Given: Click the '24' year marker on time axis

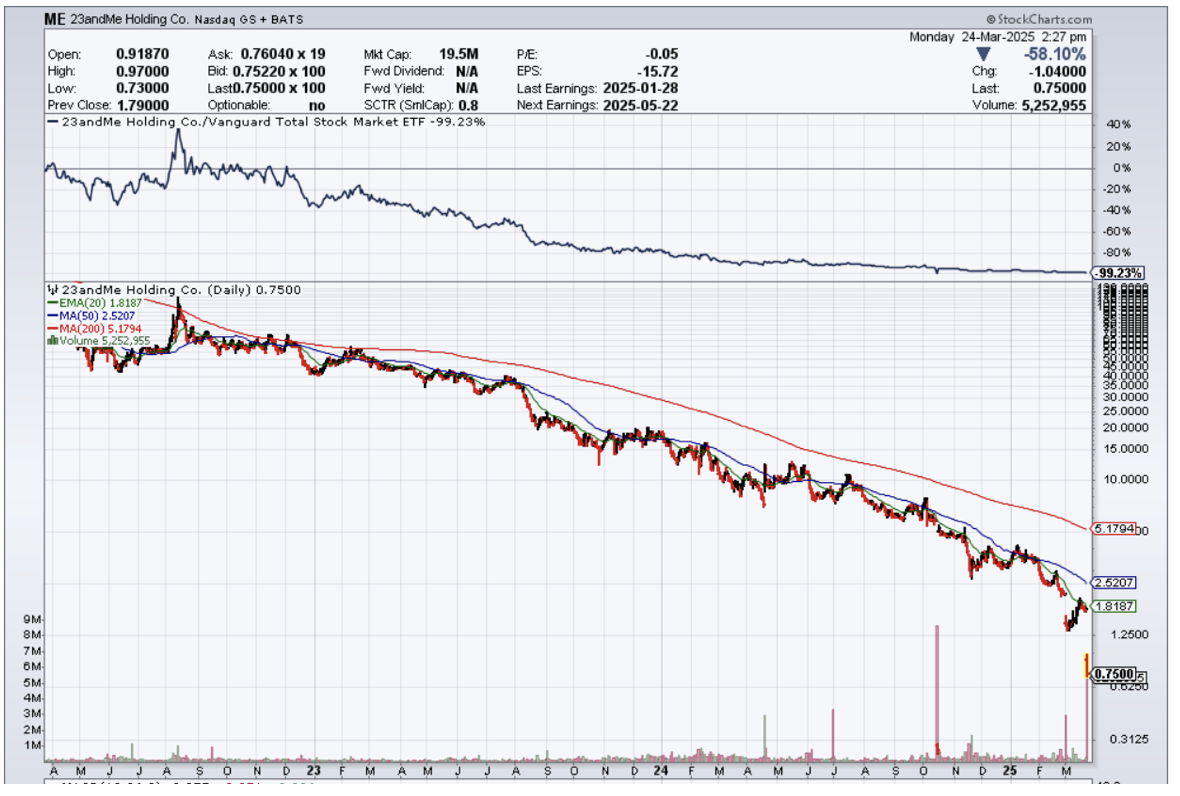Looking at the screenshot, I should pyautogui.click(x=662, y=771).
